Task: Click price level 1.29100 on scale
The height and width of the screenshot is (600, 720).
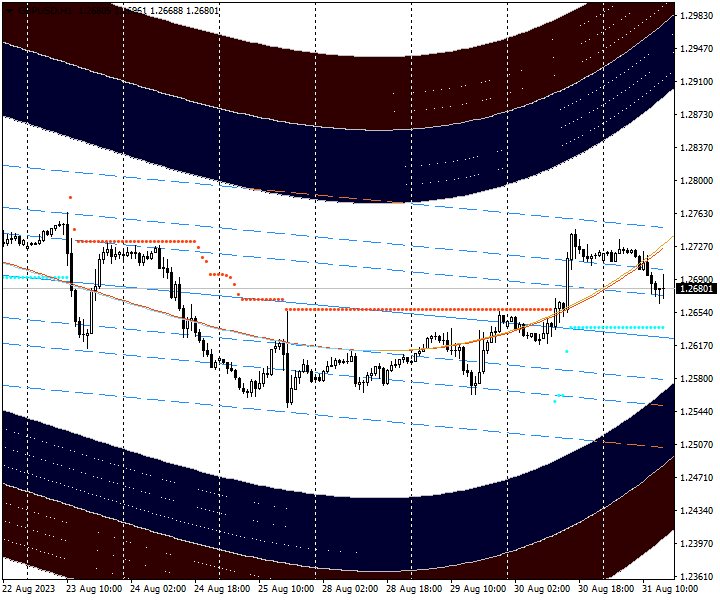Action: [x=697, y=82]
